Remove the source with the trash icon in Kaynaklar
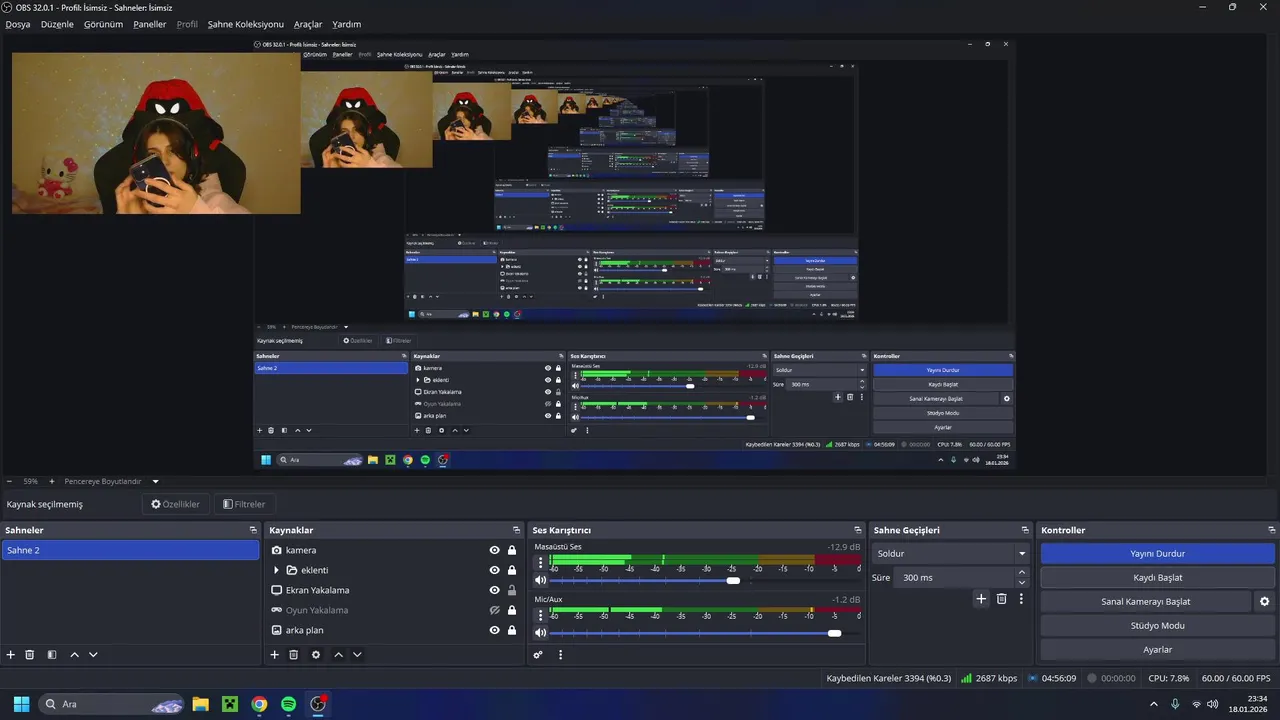The height and width of the screenshot is (720, 1280). click(294, 655)
